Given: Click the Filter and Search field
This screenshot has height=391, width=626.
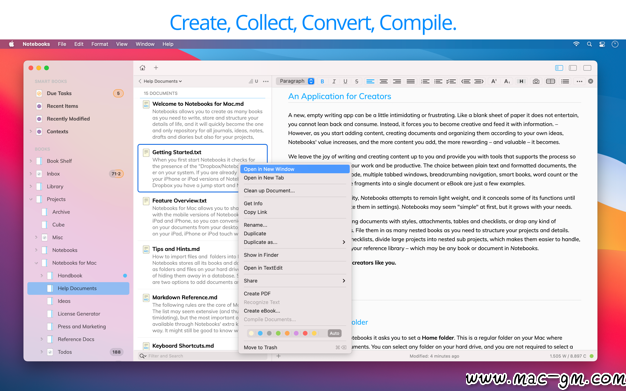Looking at the screenshot, I should (202, 356).
